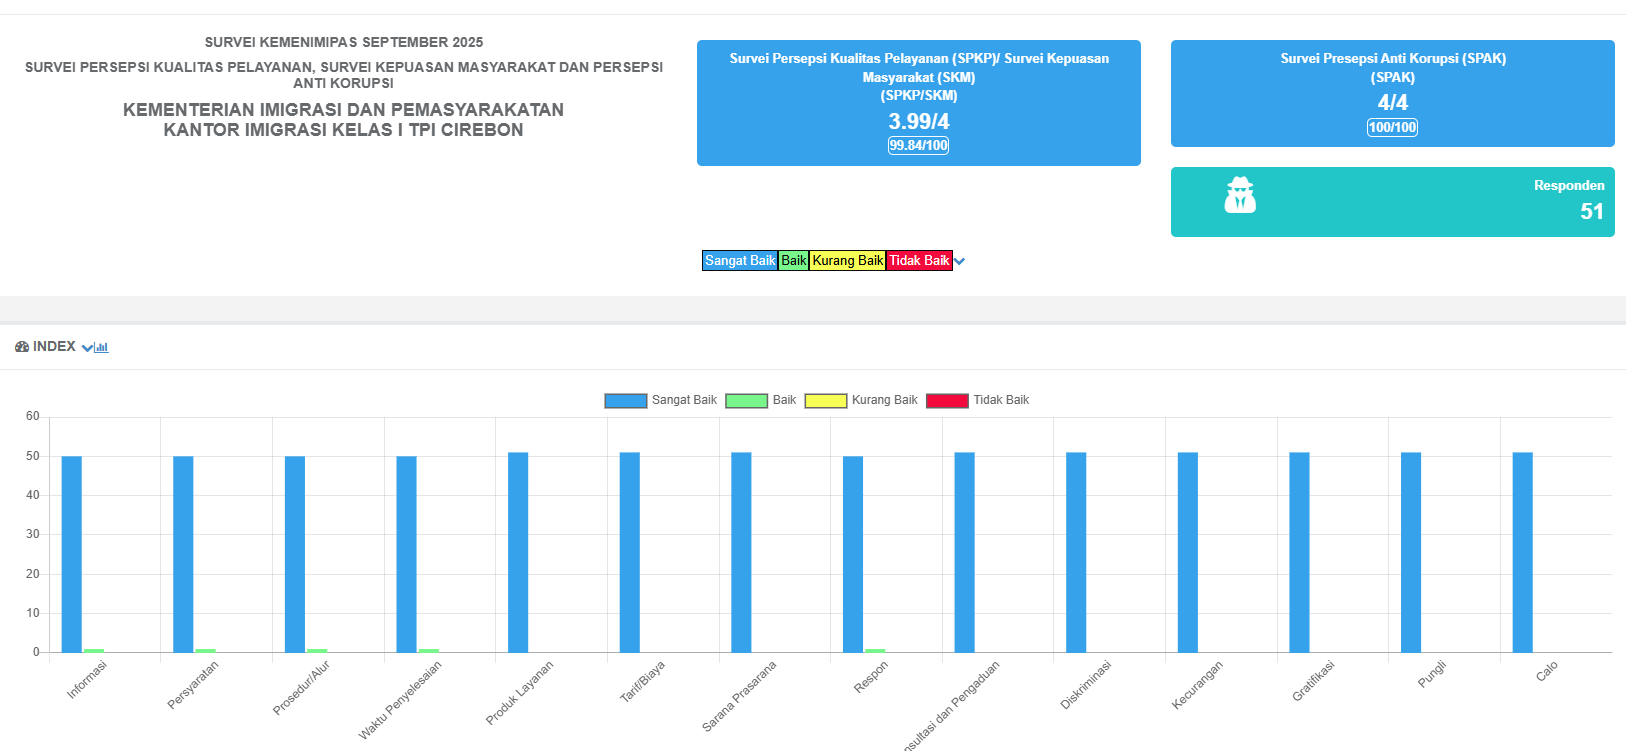Click the dashboard gauge icon beside INDEX
Image resolution: width=1626 pixels, height=751 pixels.
pos(22,347)
